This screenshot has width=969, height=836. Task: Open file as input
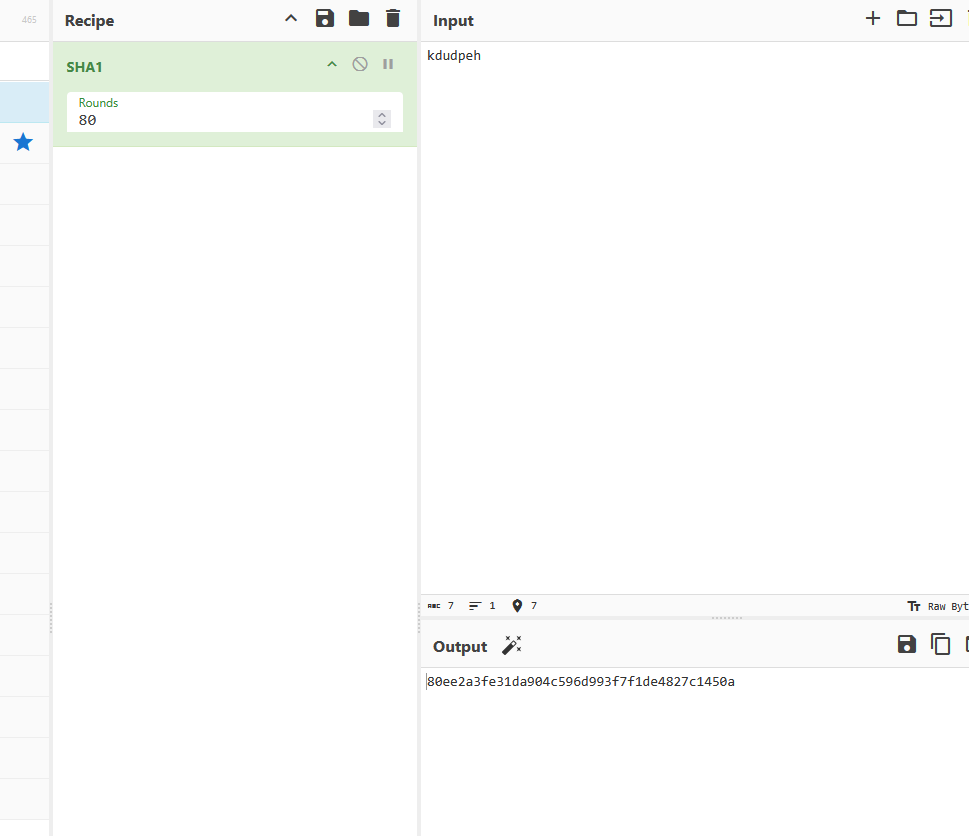coord(941,19)
